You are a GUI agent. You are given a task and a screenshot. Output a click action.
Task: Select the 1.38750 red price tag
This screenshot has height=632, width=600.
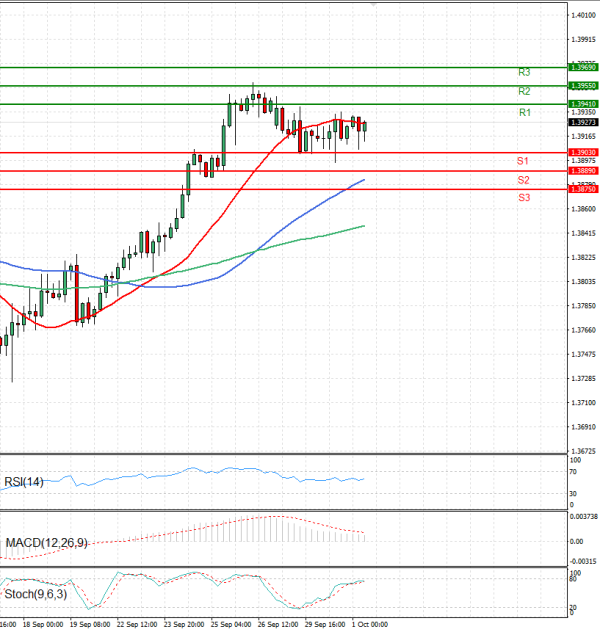point(583,189)
